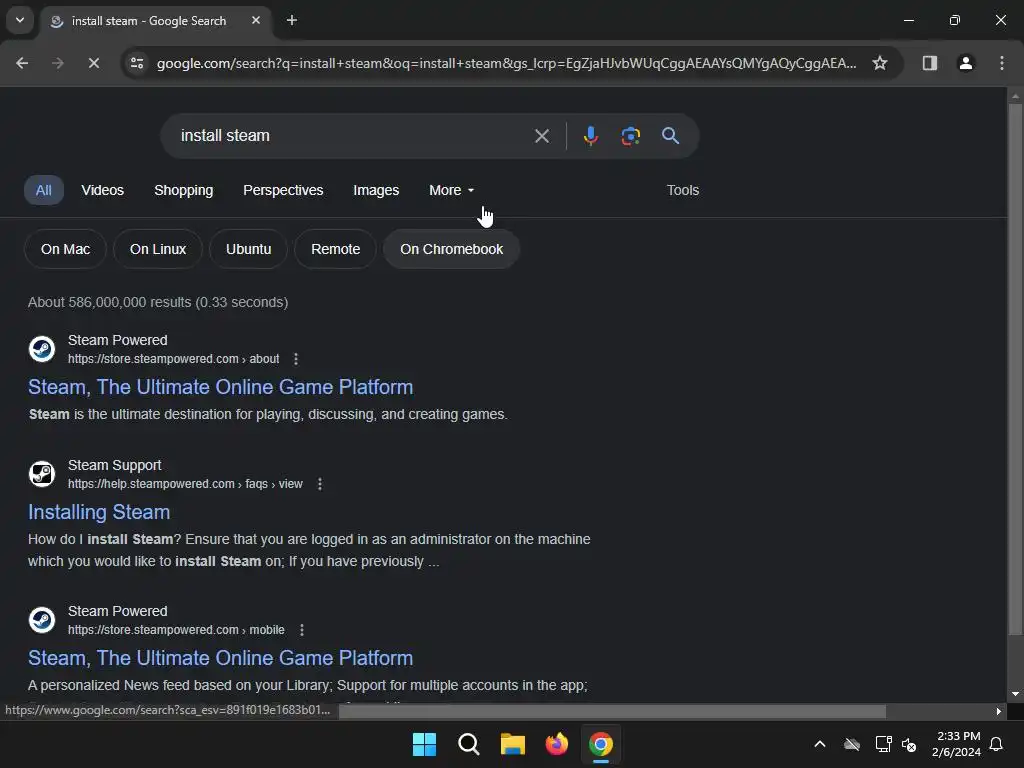Click the horizontal scroll right arrow
The image size is (1024, 768).
coord(999,711)
